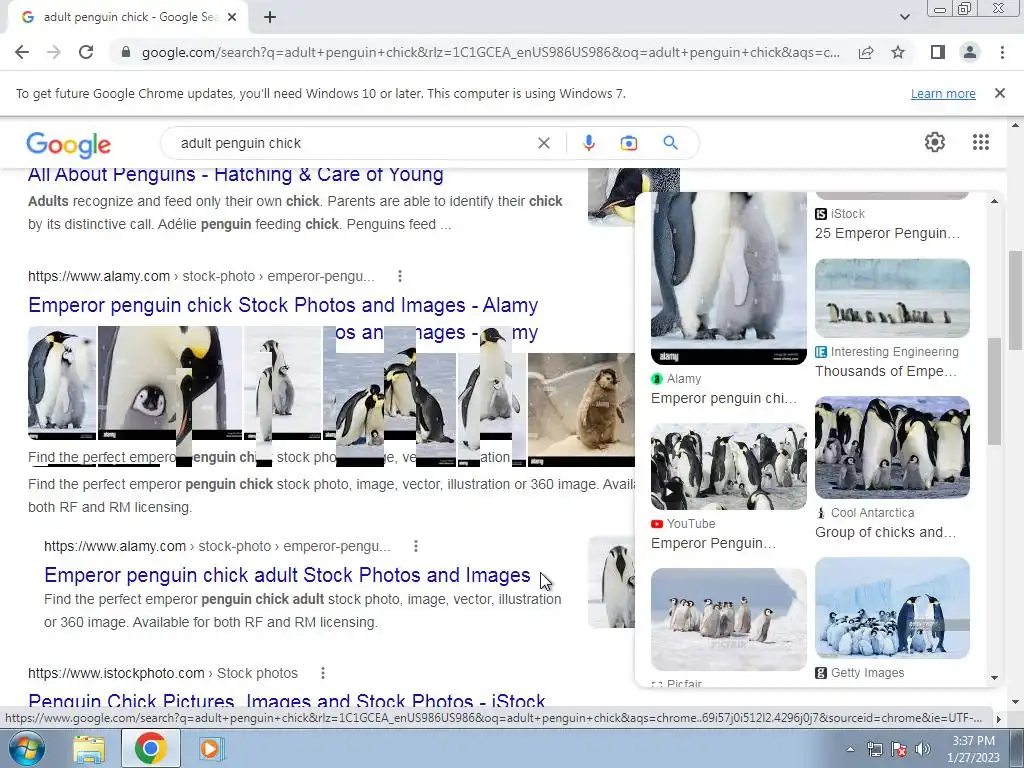The height and width of the screenshot is (768, 1024).
Task: Open Penguin Chick Pictures iStock result
Action: click(x=286, y=700)
